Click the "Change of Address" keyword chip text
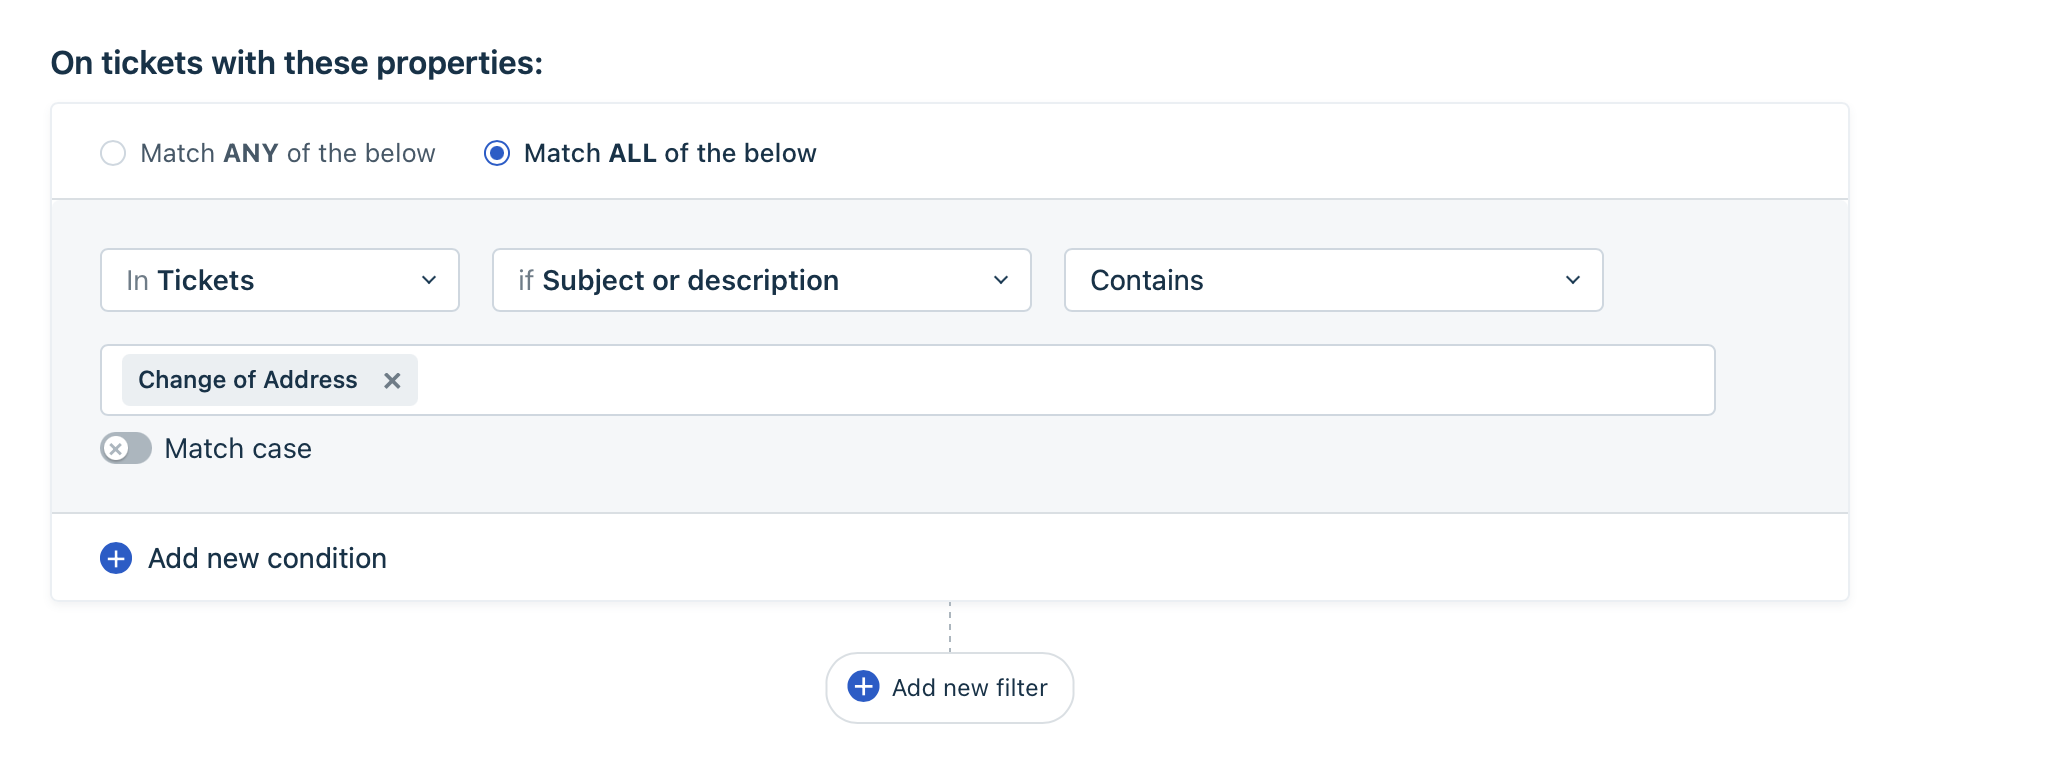Image resolution: width=2052 pixels, height=778 pixels. pyautogui.click(x=247, y=380)
